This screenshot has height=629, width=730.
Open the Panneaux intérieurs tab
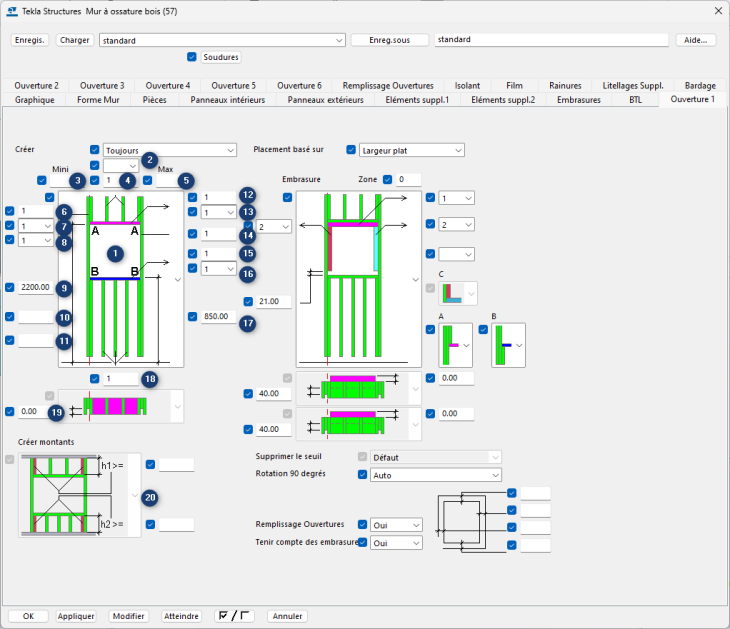(x=228, y=100)
